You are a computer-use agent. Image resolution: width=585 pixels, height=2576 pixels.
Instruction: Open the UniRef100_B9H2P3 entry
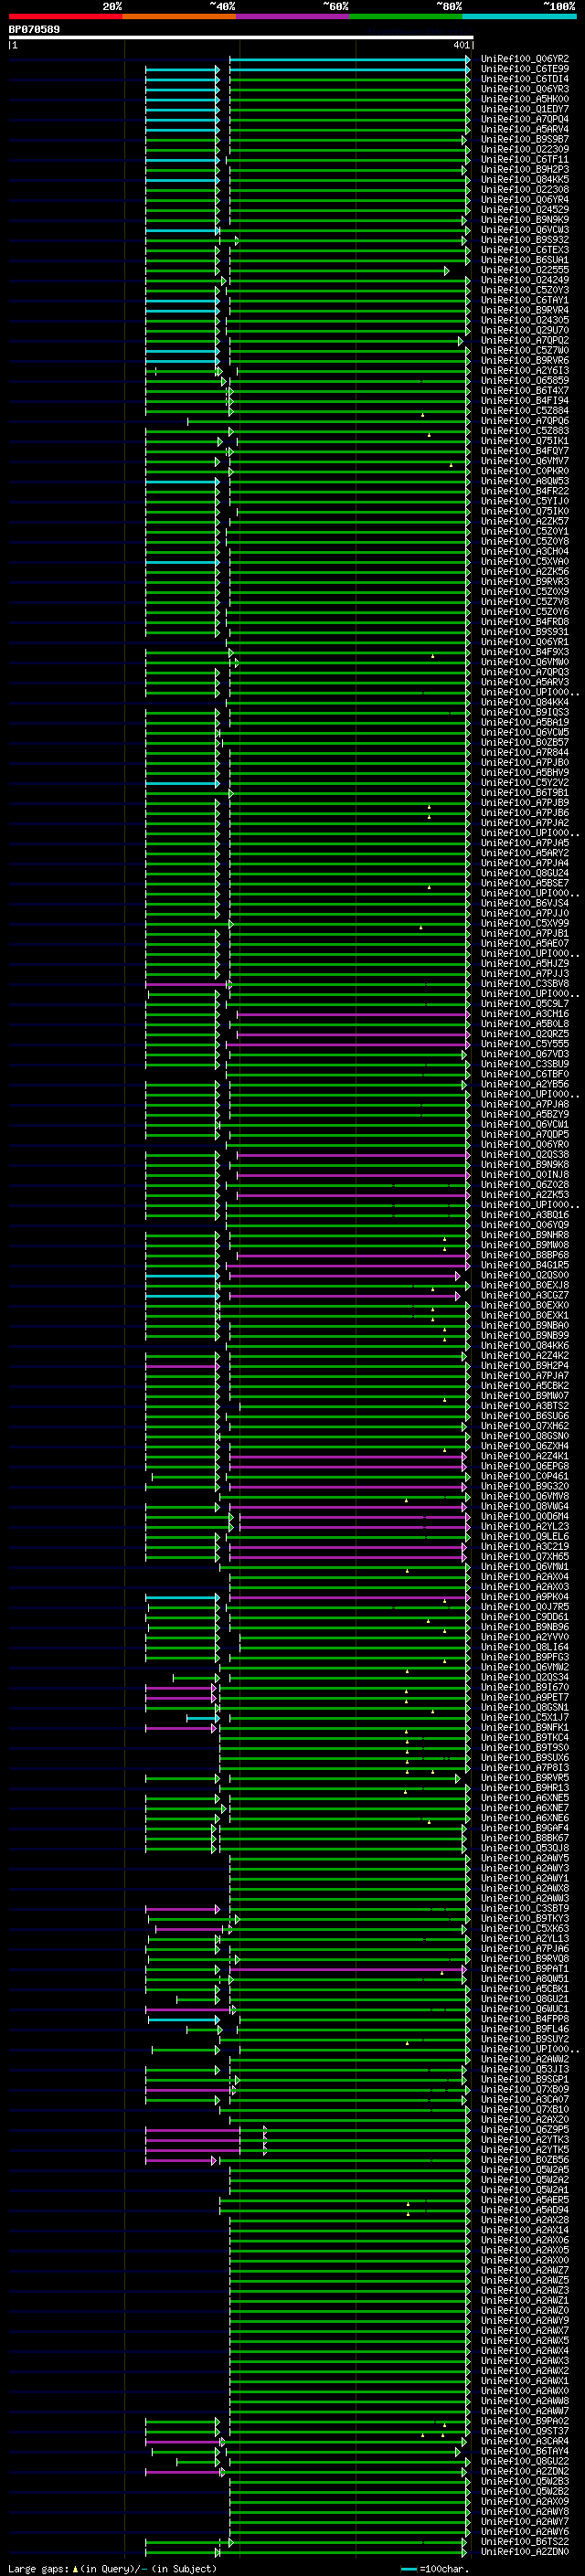(x=525, y=169)
